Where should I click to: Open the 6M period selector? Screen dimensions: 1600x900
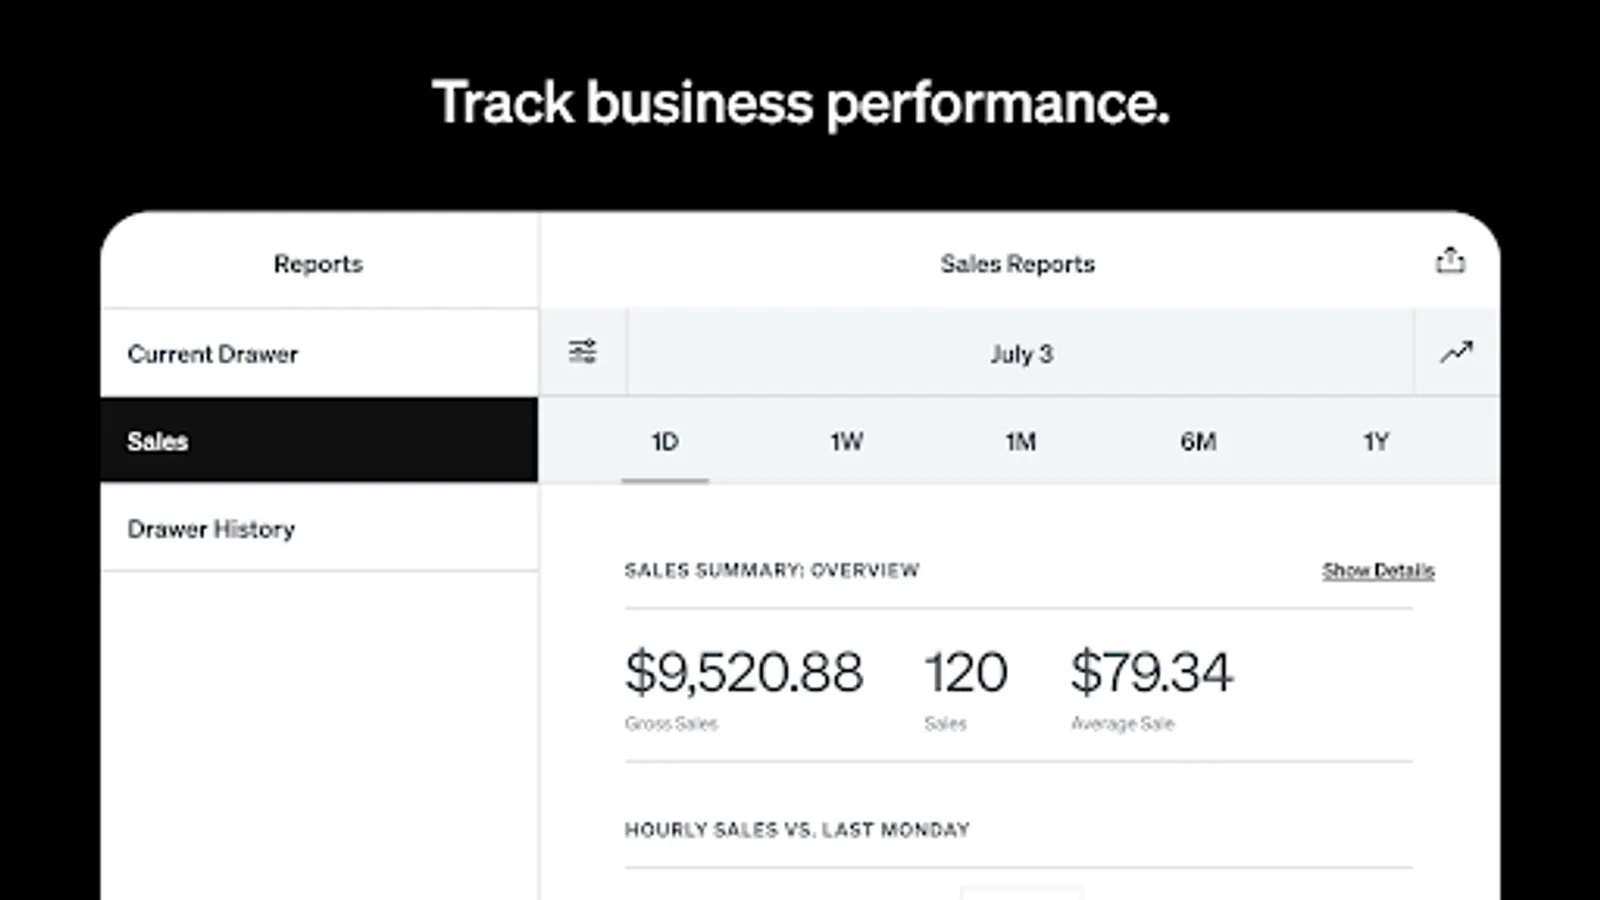(1199, 441)
